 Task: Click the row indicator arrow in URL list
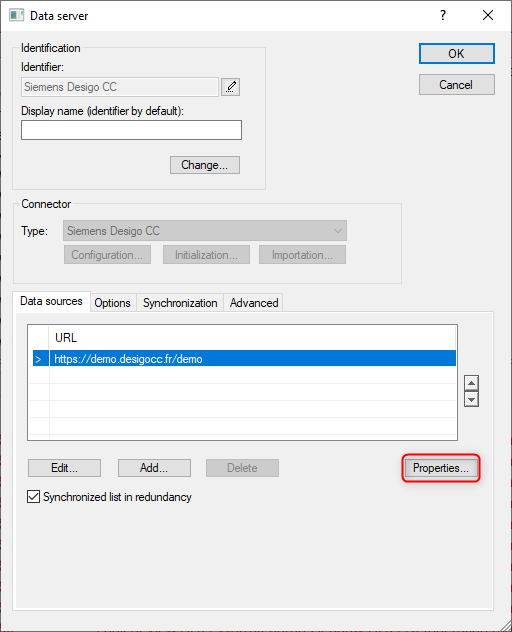pyautogui.click(x=38, y=359)
